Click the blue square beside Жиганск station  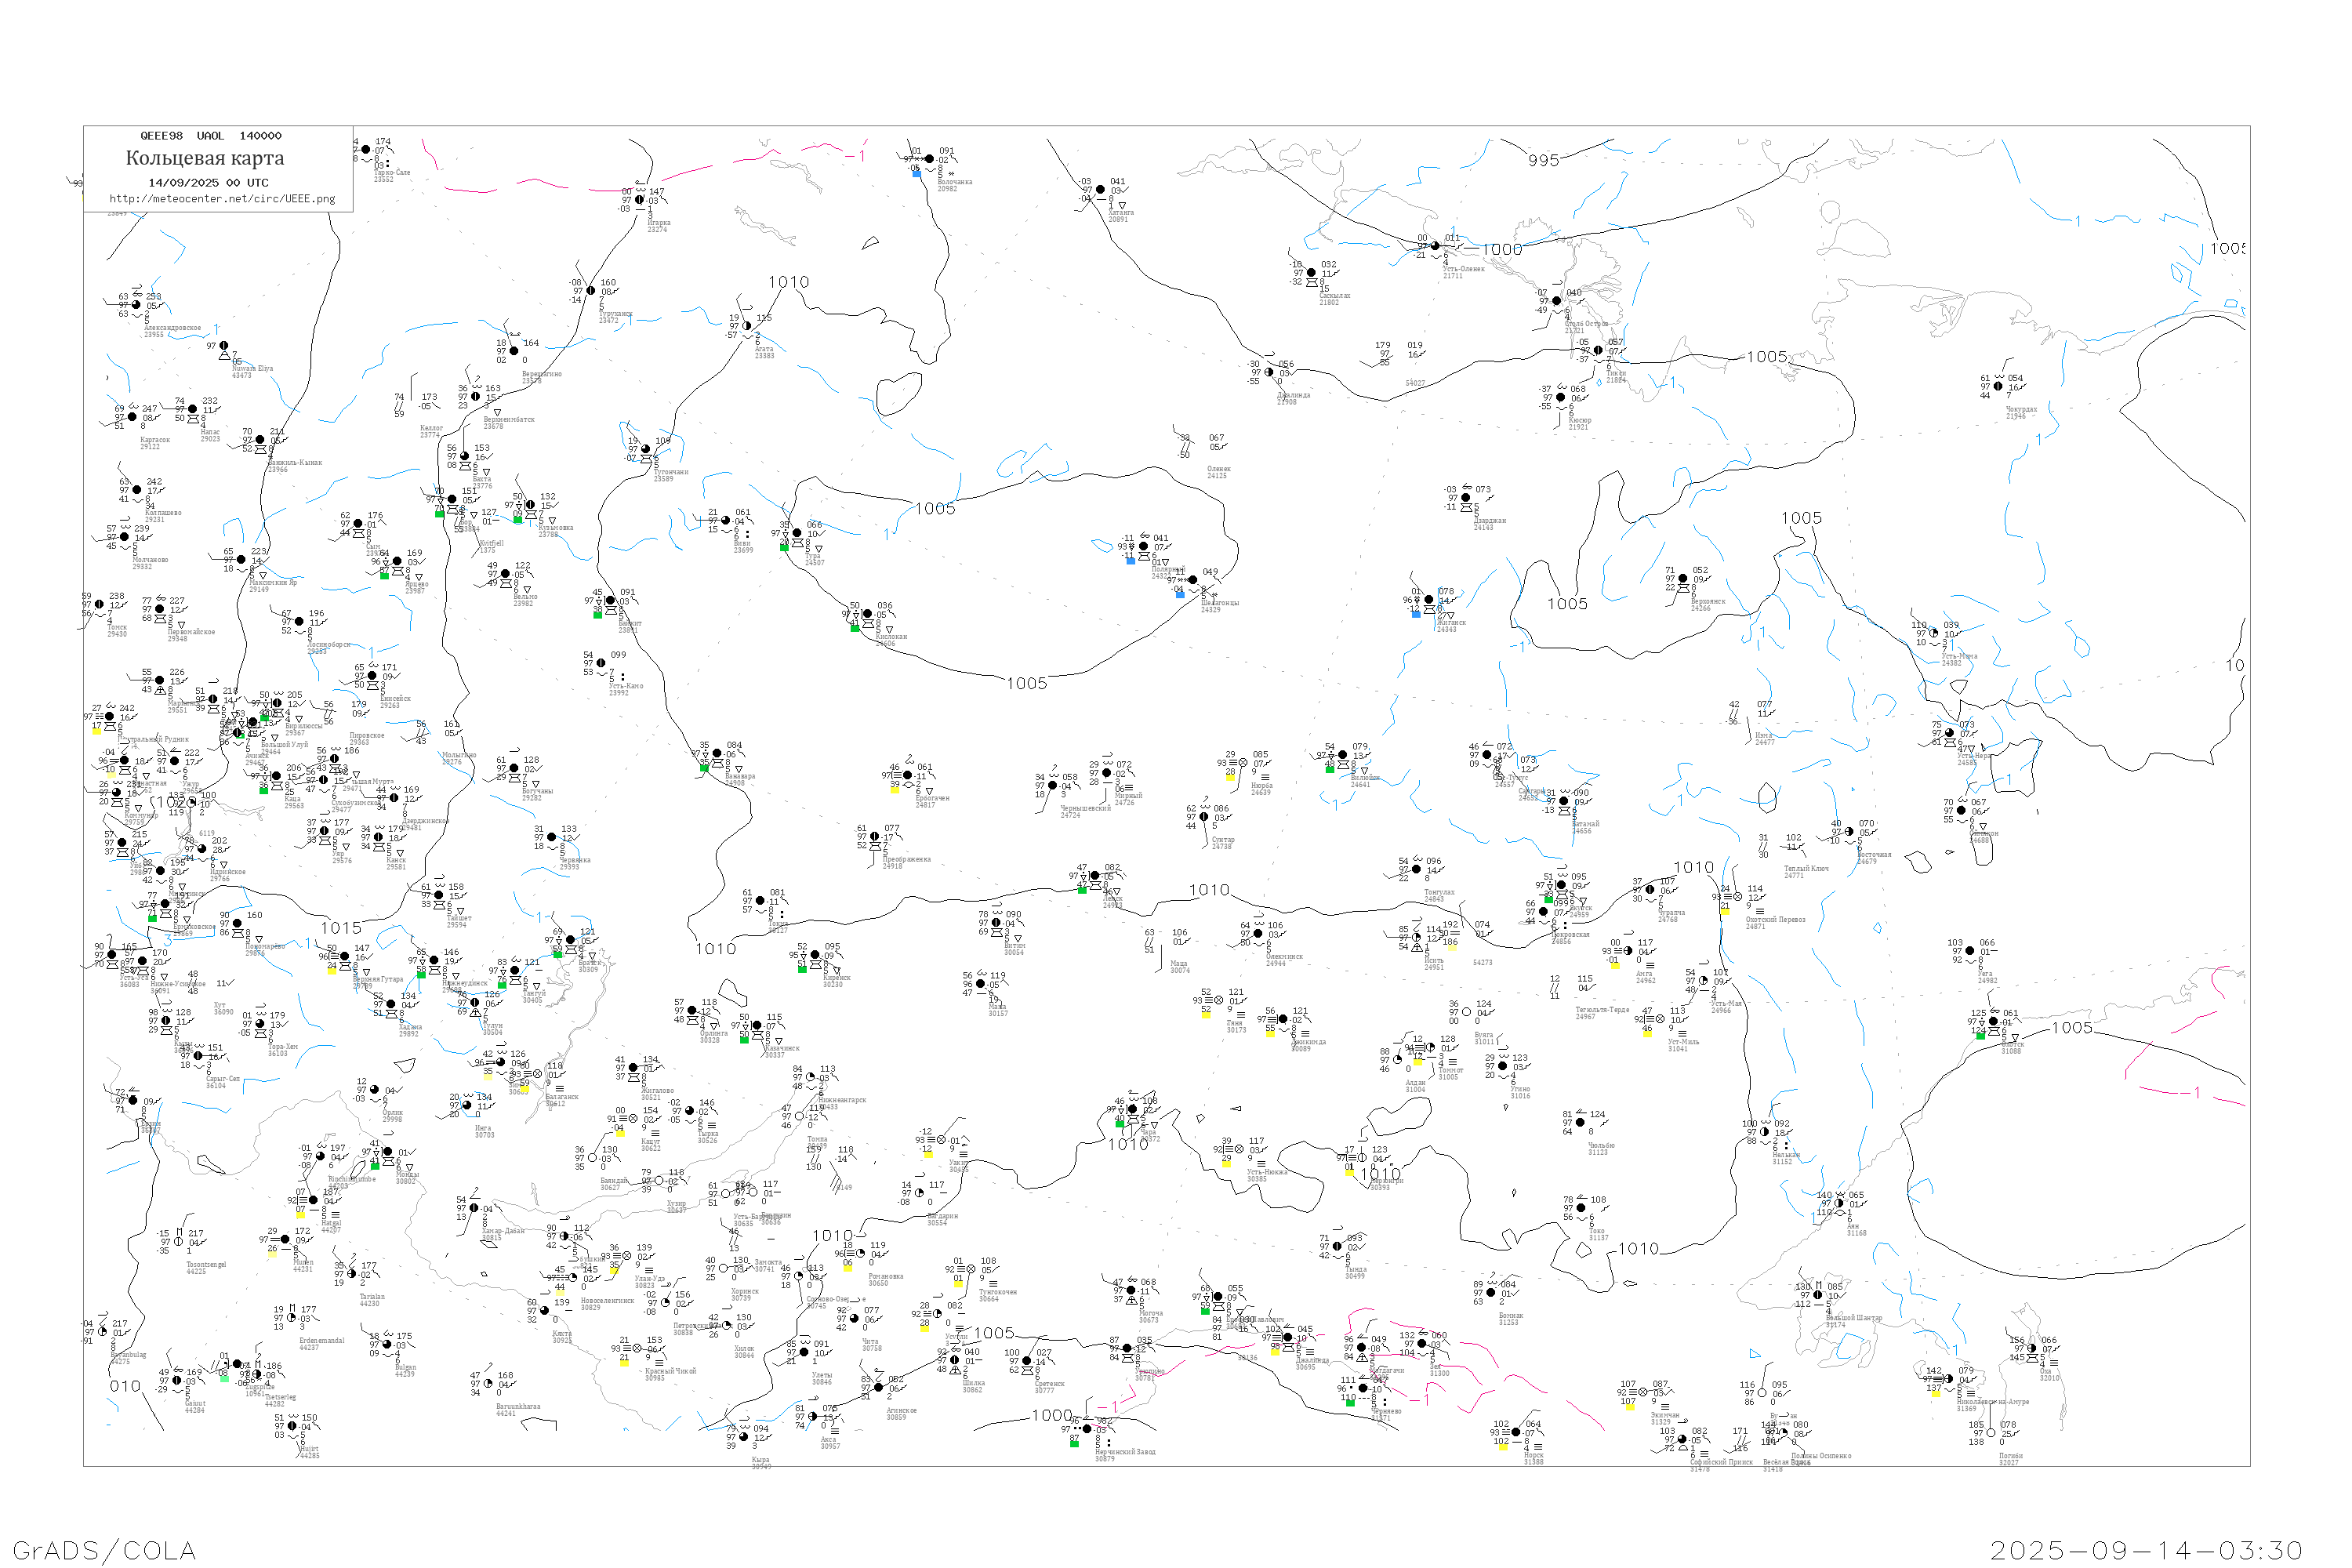click(1416, 614)
